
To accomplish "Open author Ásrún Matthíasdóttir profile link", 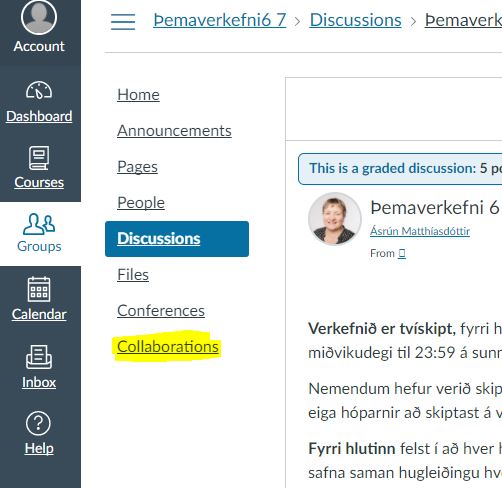I will 420,231.
